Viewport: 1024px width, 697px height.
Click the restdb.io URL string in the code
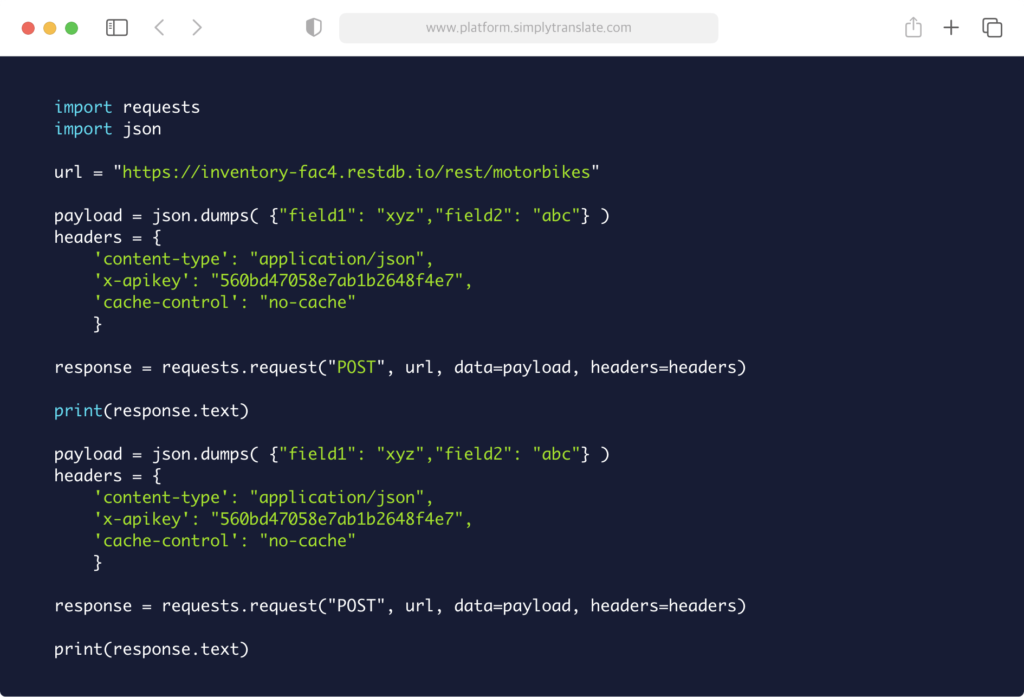click(x=357, y=171)
